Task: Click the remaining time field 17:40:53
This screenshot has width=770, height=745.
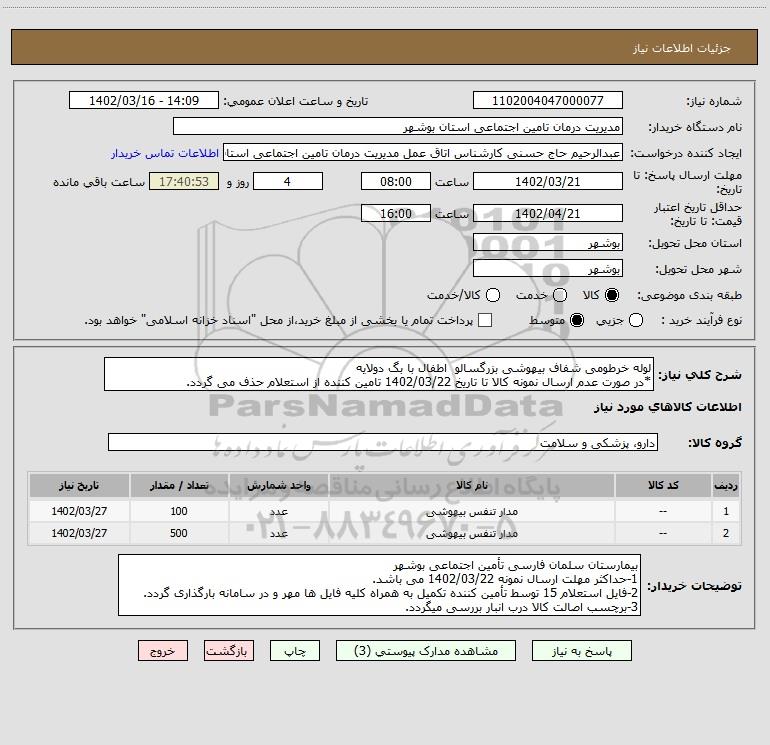Action: coord(184,181)
